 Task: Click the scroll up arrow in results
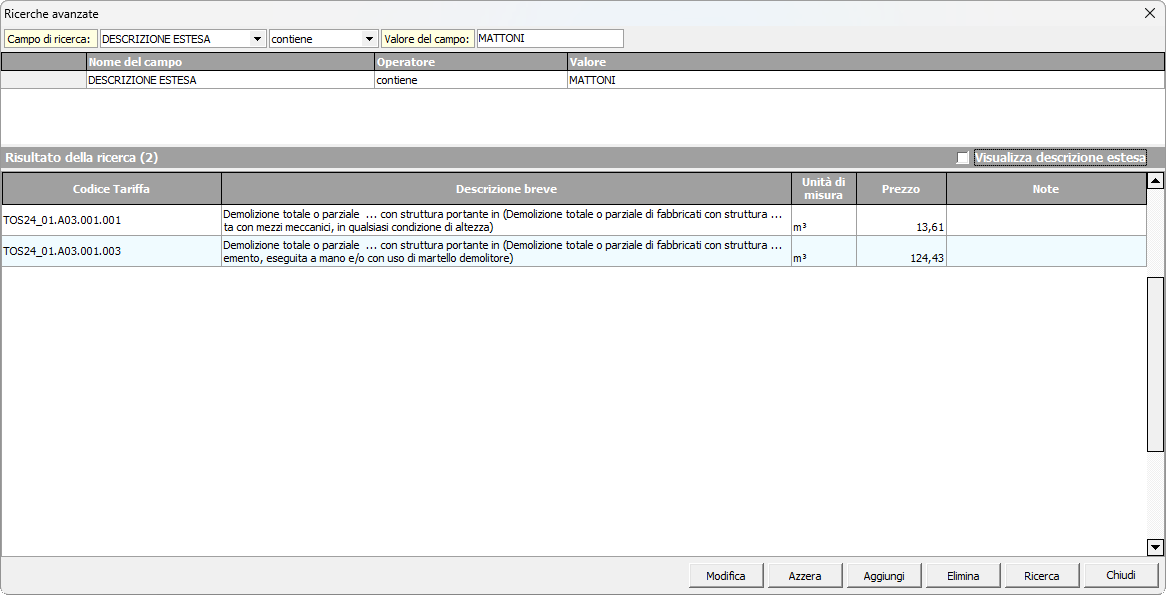(1155, 181)
